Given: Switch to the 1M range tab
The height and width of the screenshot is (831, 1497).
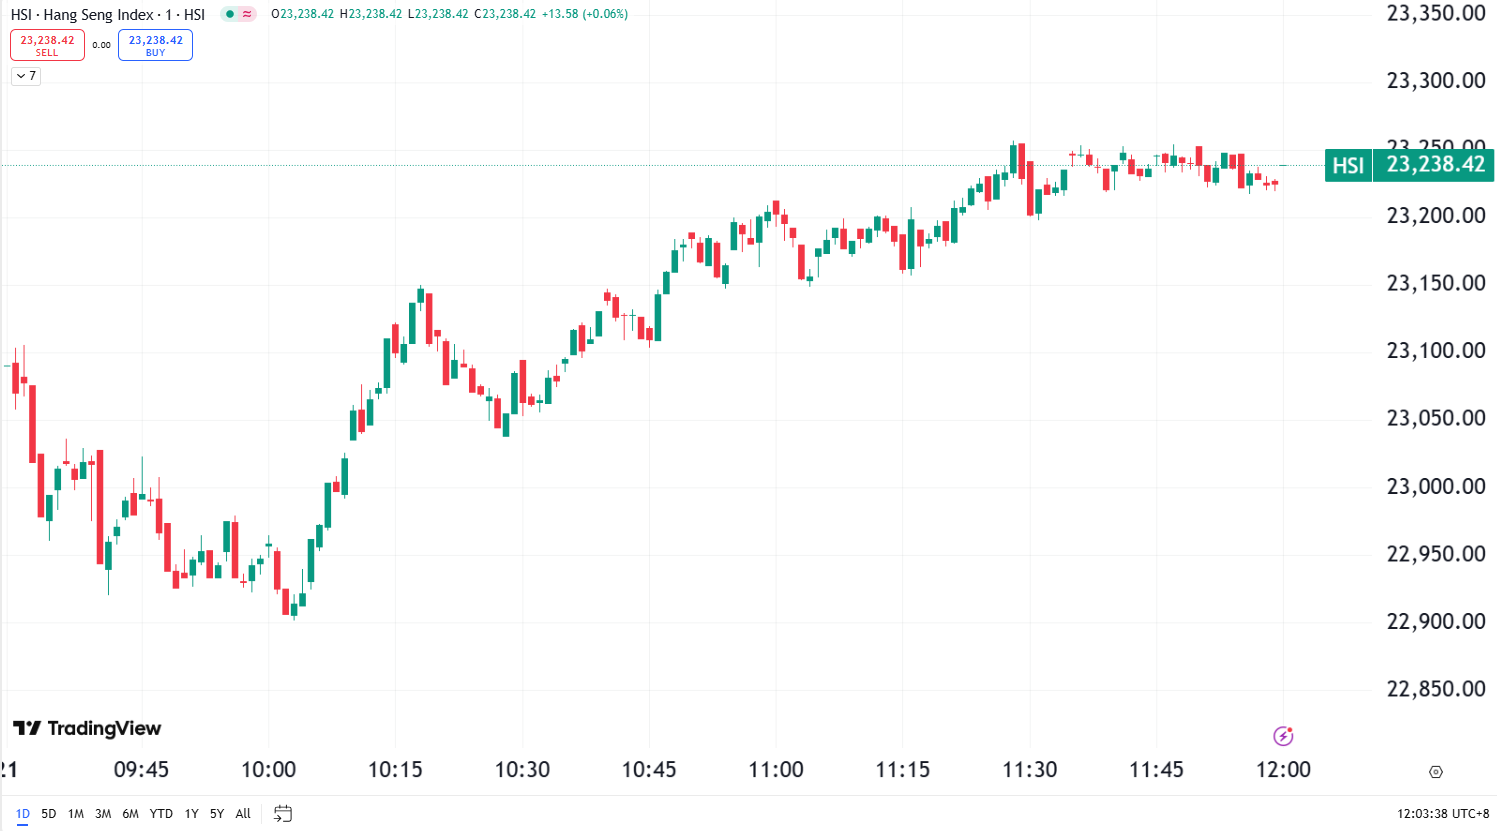Looking at the screenshot, I should click(x=76, y=813).
